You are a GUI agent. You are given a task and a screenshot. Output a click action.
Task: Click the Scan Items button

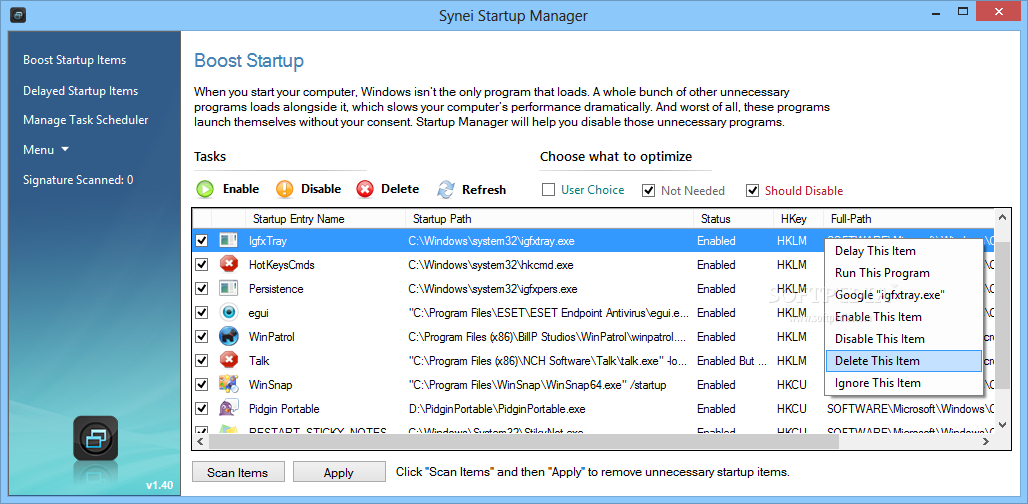[x=238, y=472]
